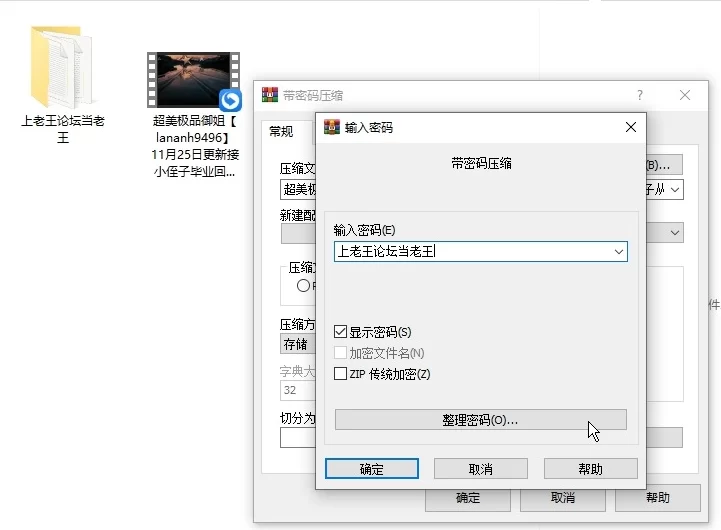
Task: Open the 上老王论坛当老王 folder icon
Action: (62, 66)
